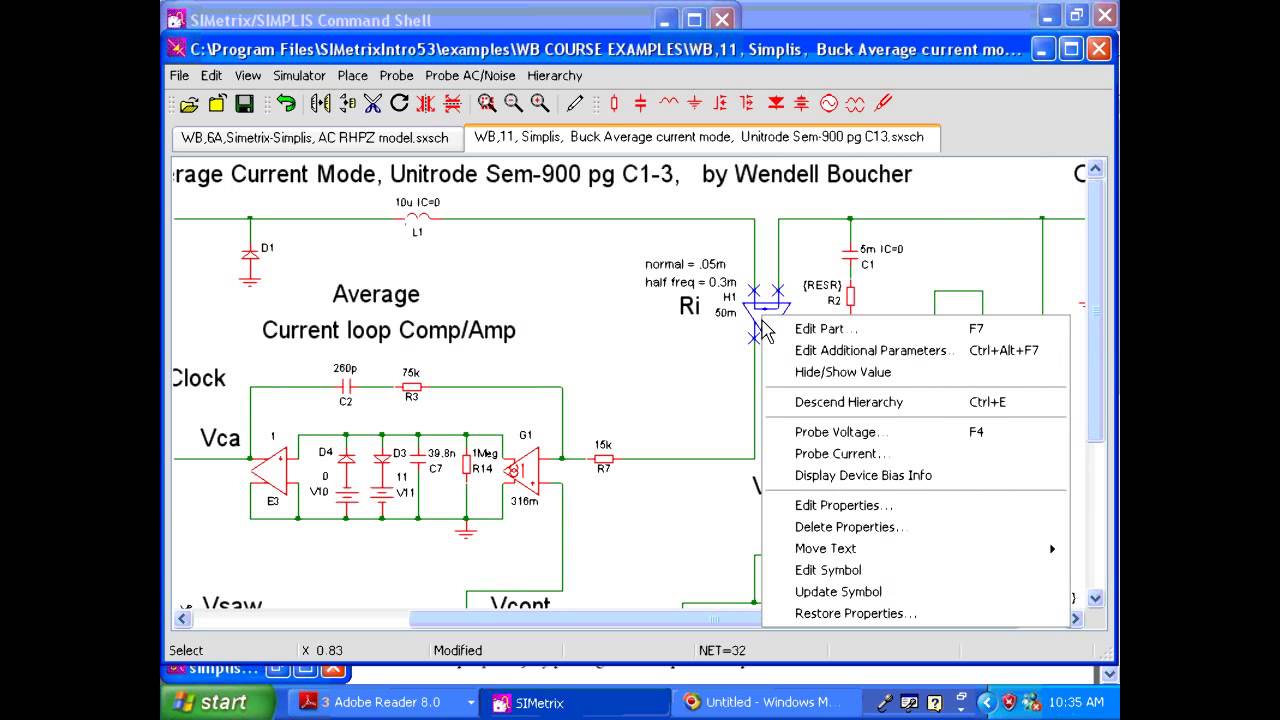The image size is (1280, 720).
Task: Click the vertical scrollbar up arrow
Action: point(1095,169)
